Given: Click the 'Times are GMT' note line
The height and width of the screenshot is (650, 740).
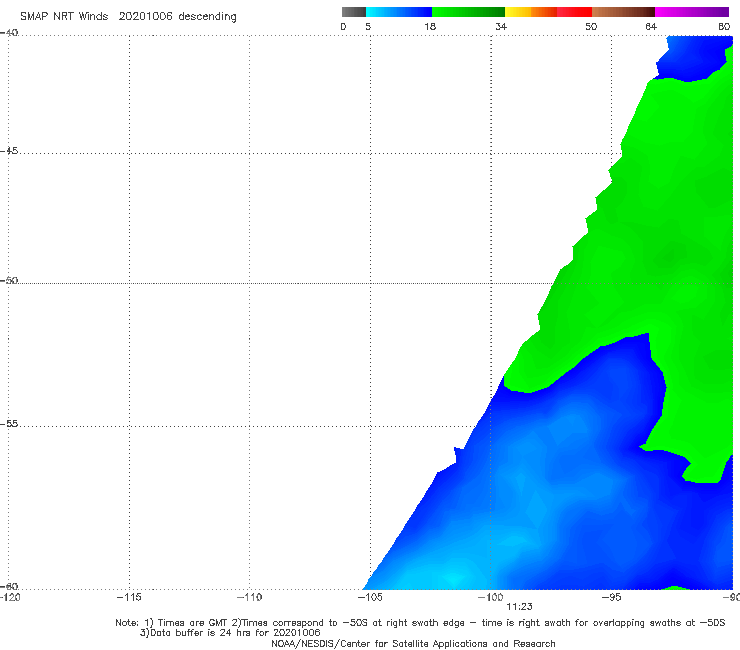Looking at the screenshot, I should click(x=420, y=623).
